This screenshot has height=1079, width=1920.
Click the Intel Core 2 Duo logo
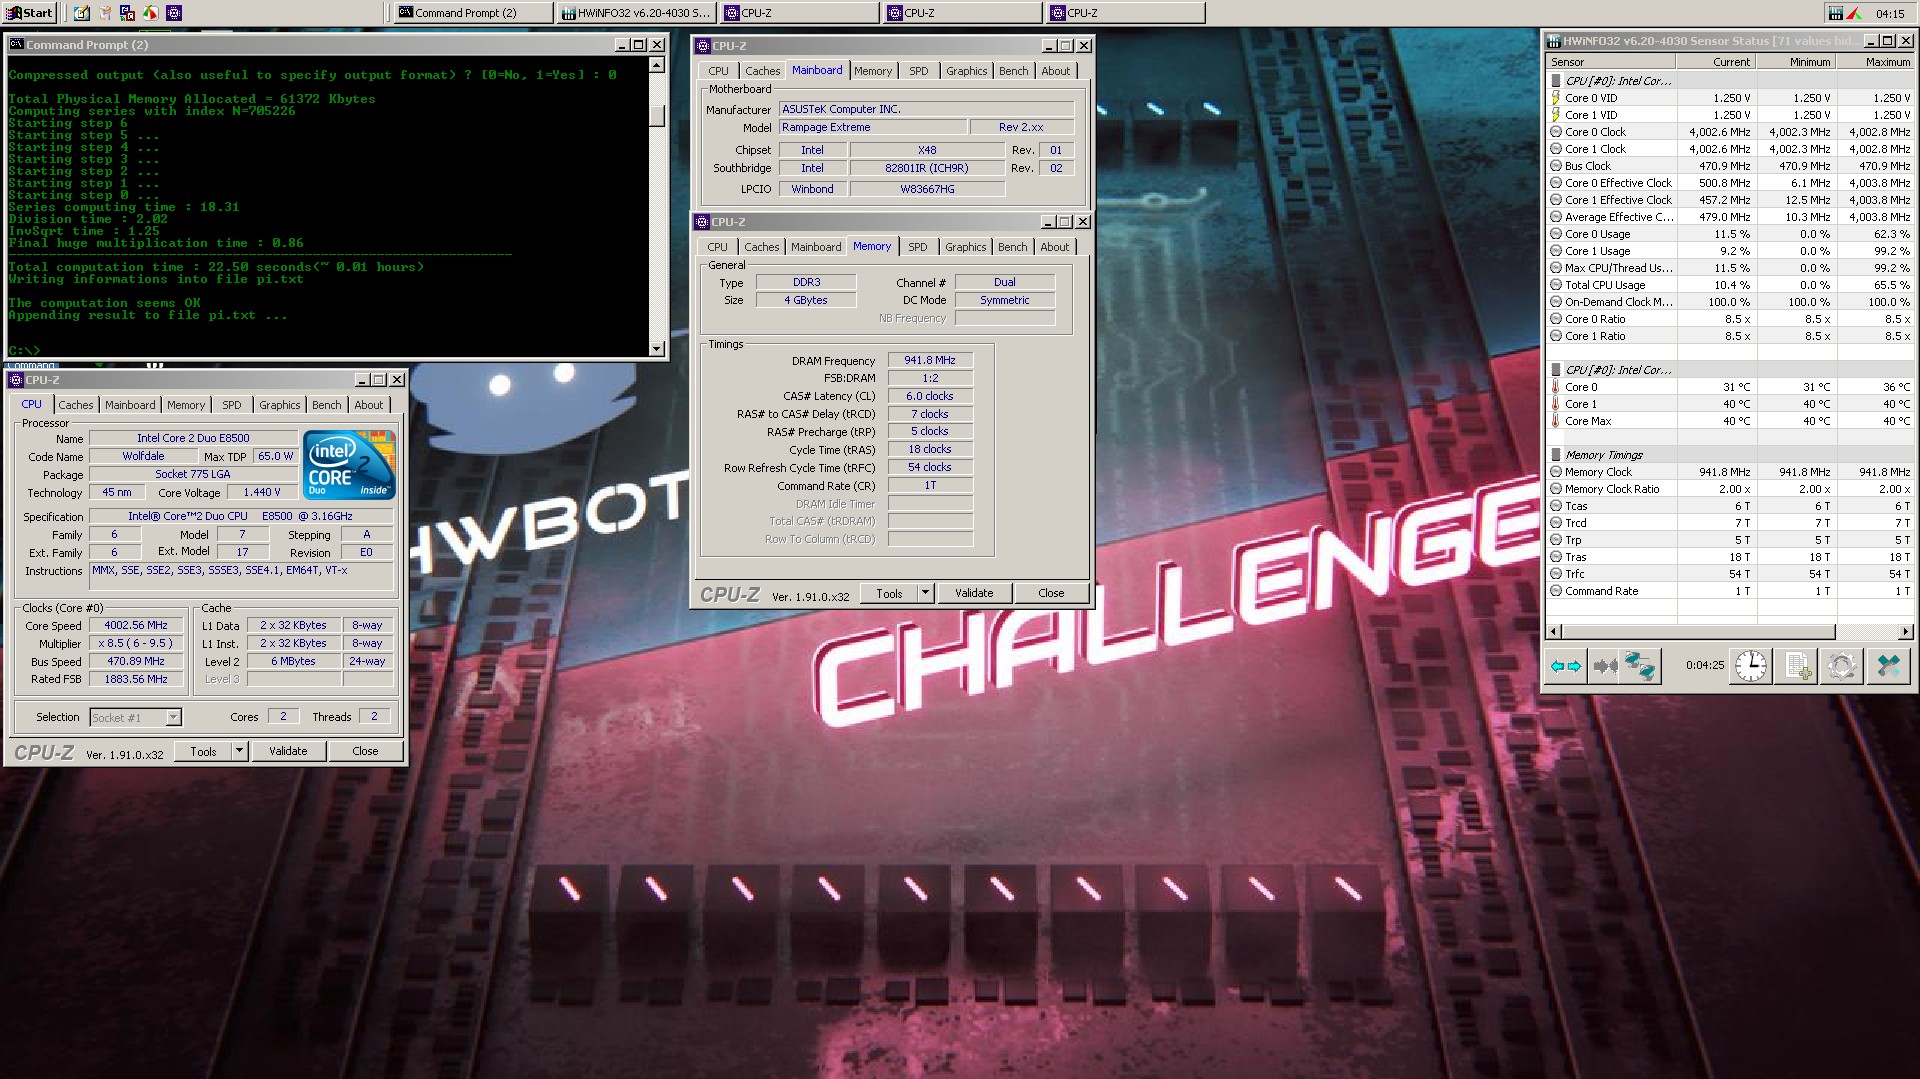pos(350,465)
